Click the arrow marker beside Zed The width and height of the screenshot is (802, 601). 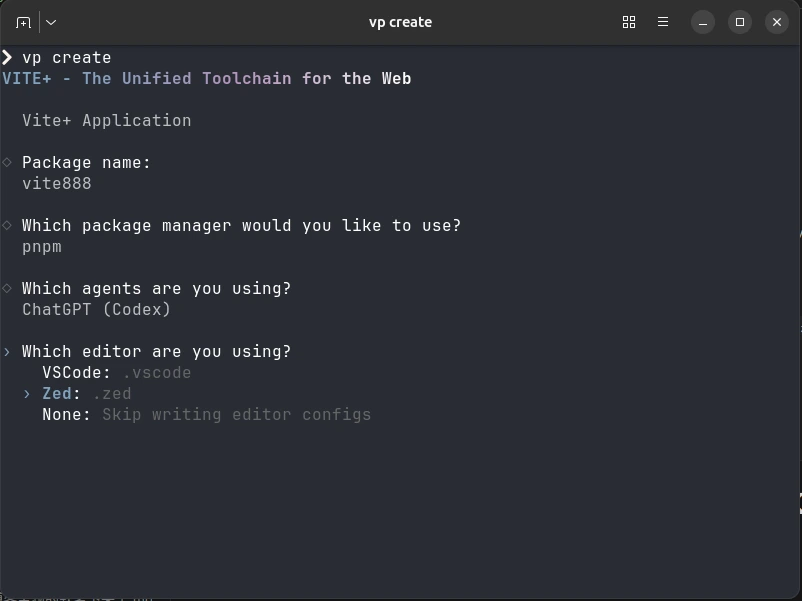28,394
